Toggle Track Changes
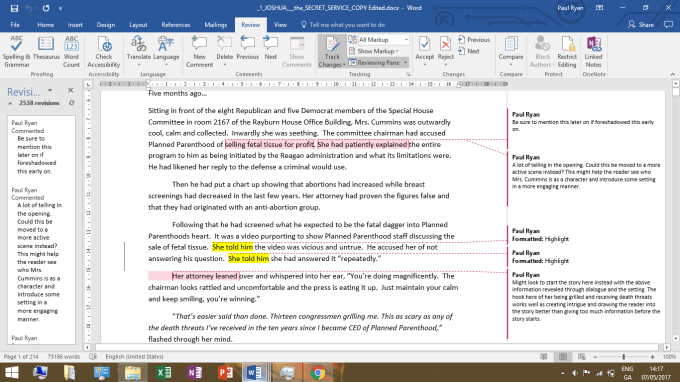This screenshot has width=680, height=382. pyautogui.click(x=332, y=52)
